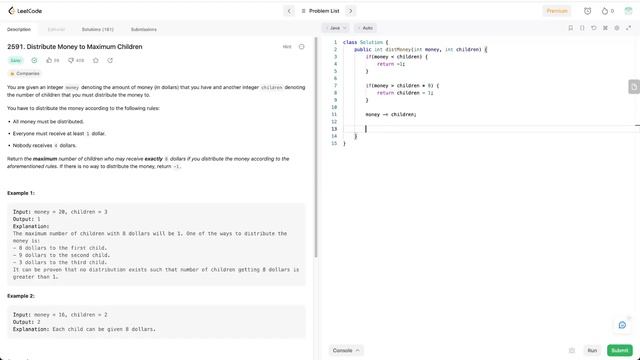This screenshot has height=360, width=640.
Task: Click the 'Example 1:' heading
Action: [x=21, y=193]
